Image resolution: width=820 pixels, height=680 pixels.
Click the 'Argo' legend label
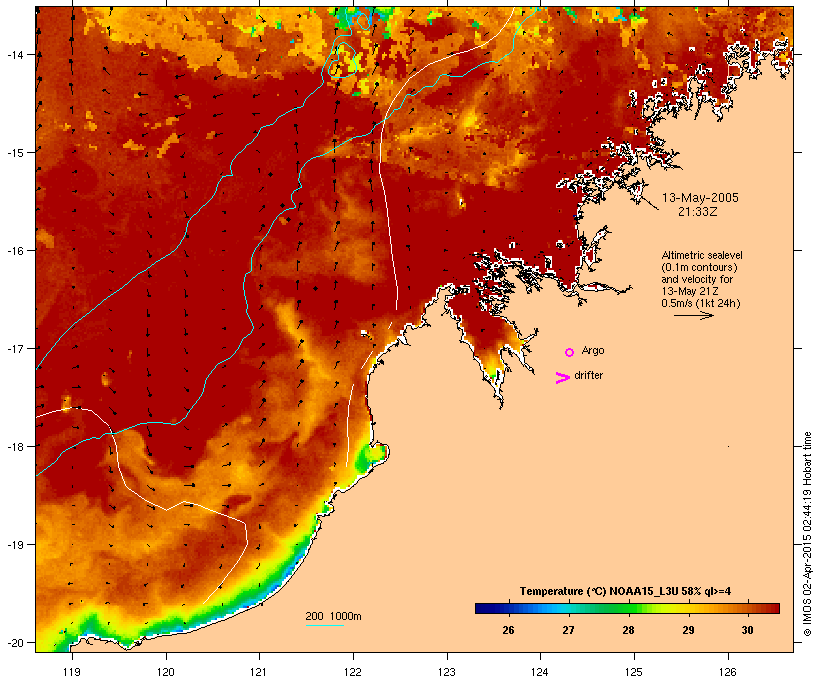pos(593,350)
